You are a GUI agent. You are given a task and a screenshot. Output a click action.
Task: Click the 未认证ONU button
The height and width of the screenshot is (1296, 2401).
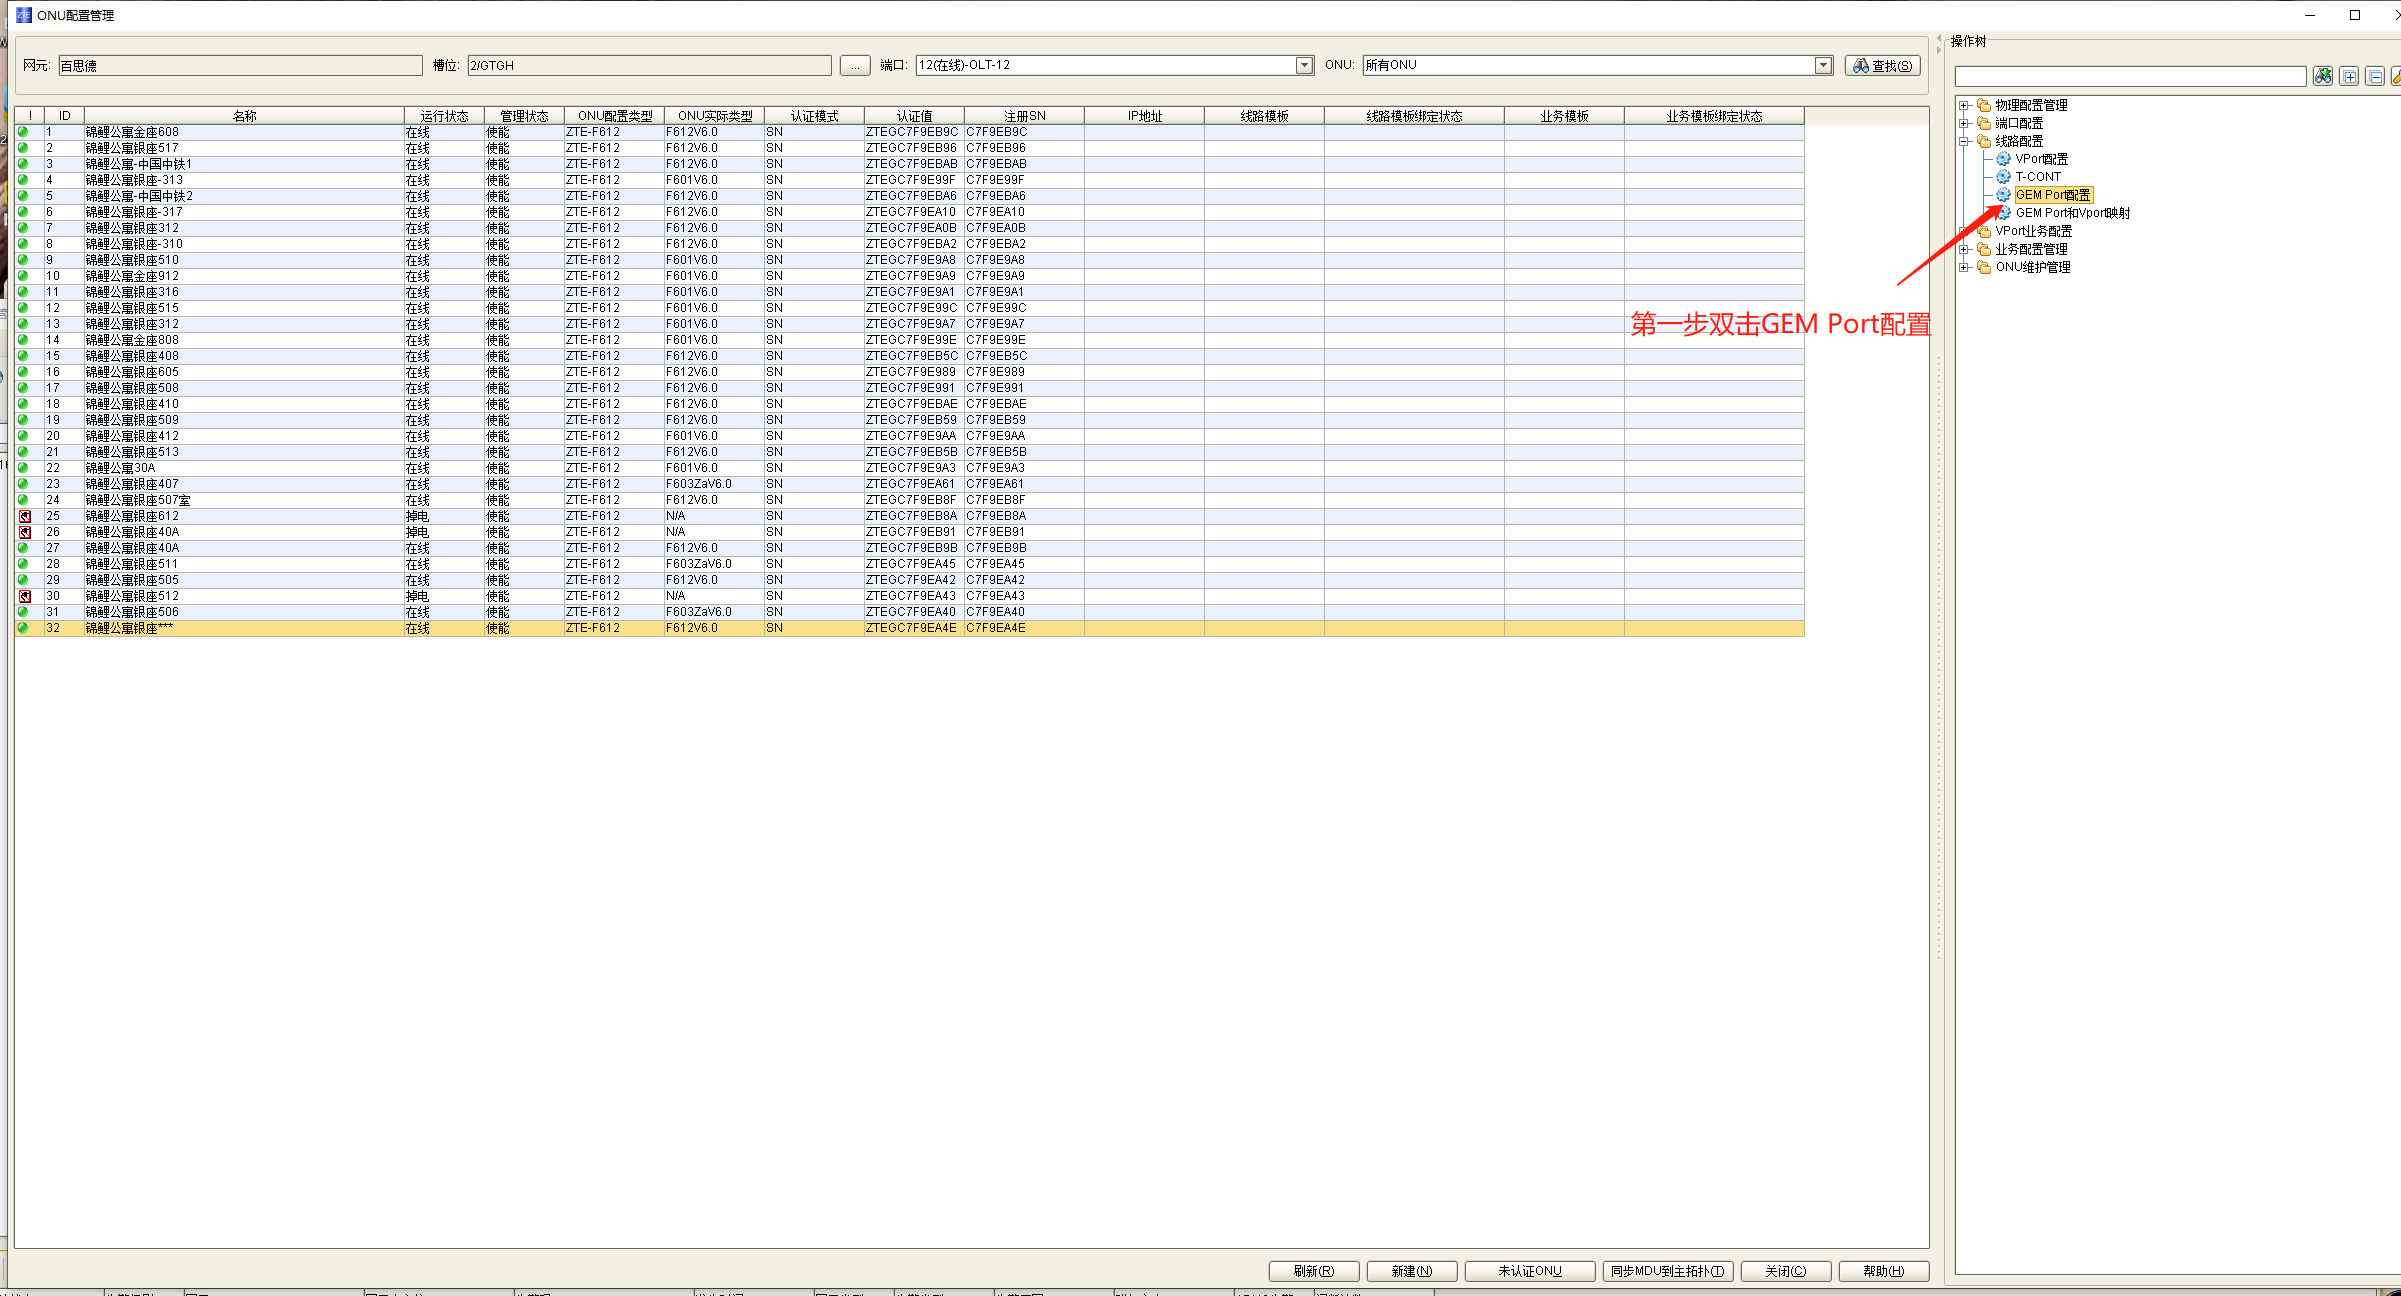coord(1529,1271)
